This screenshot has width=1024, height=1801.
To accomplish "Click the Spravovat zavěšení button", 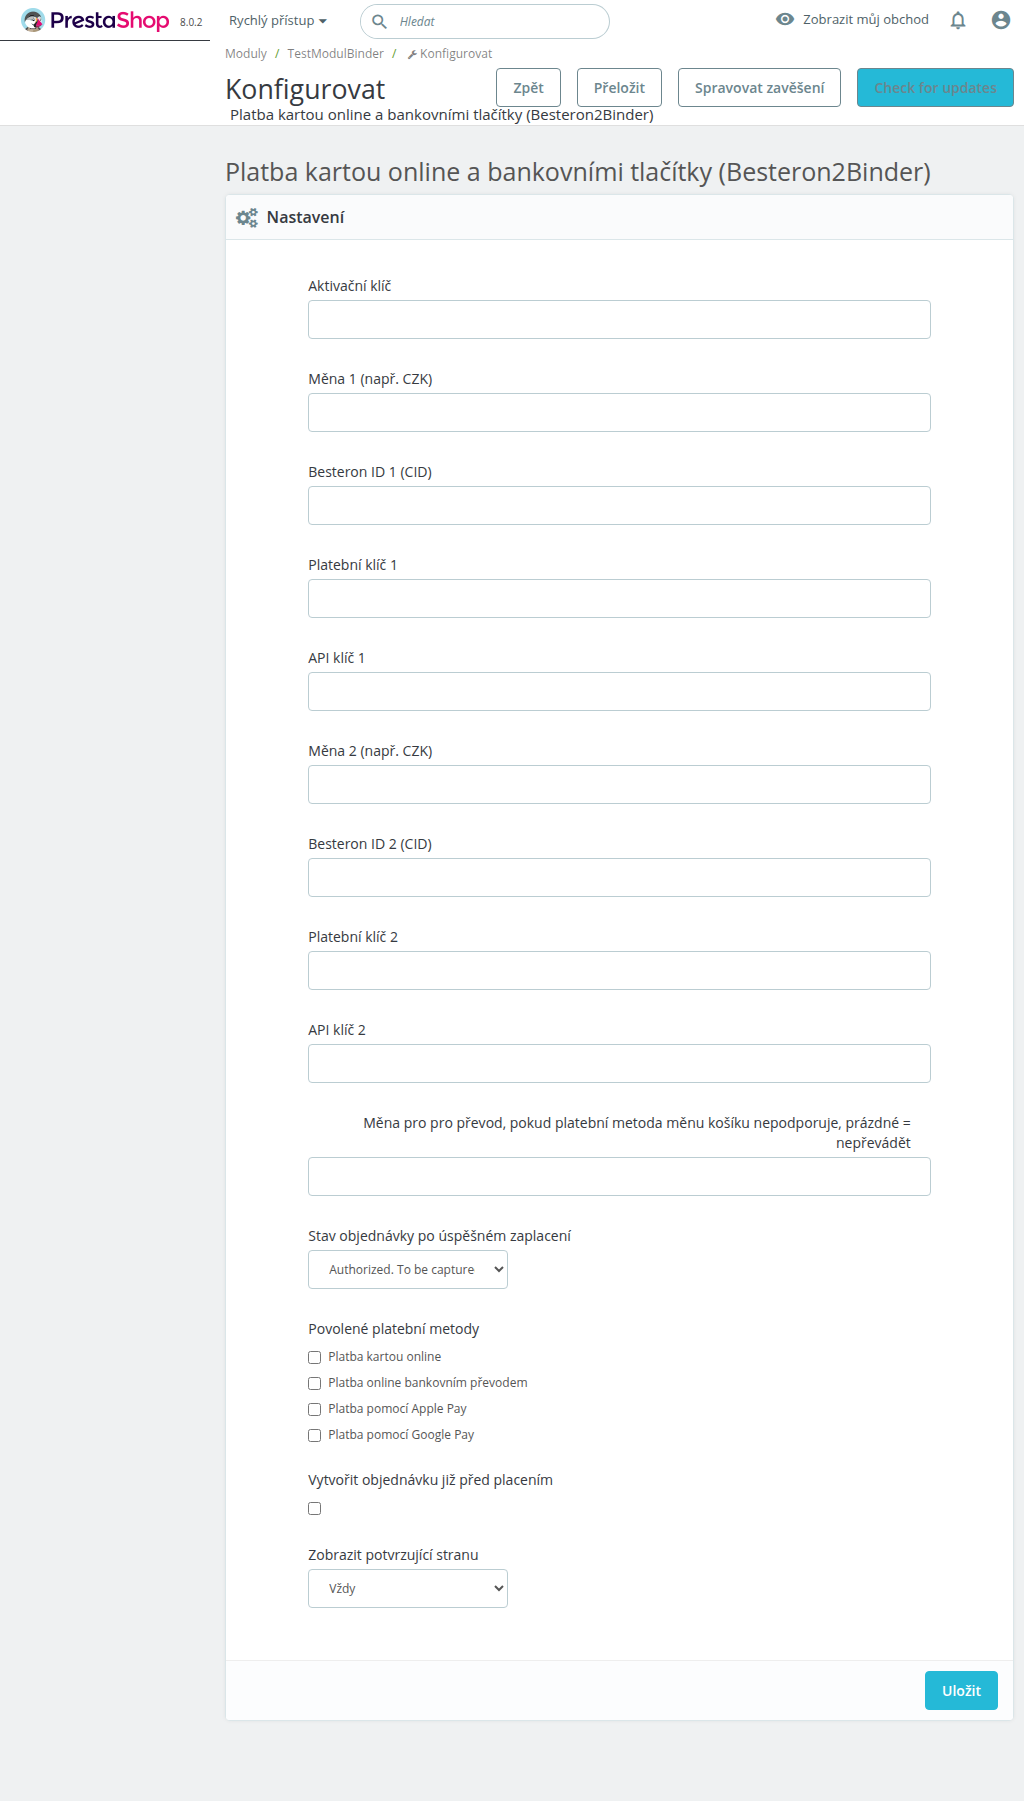I will point(759,88).
